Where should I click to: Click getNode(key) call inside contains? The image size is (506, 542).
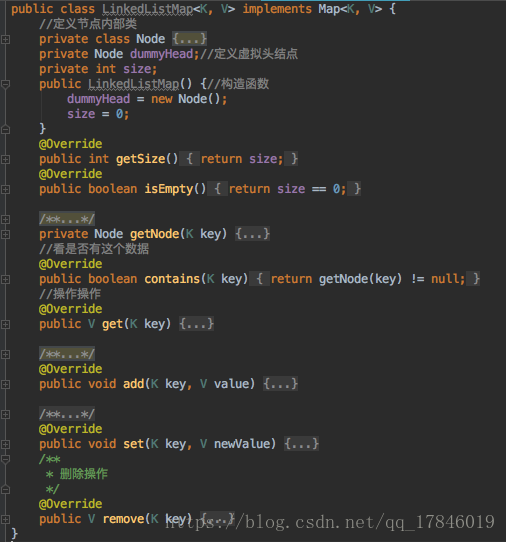(360, 279)
